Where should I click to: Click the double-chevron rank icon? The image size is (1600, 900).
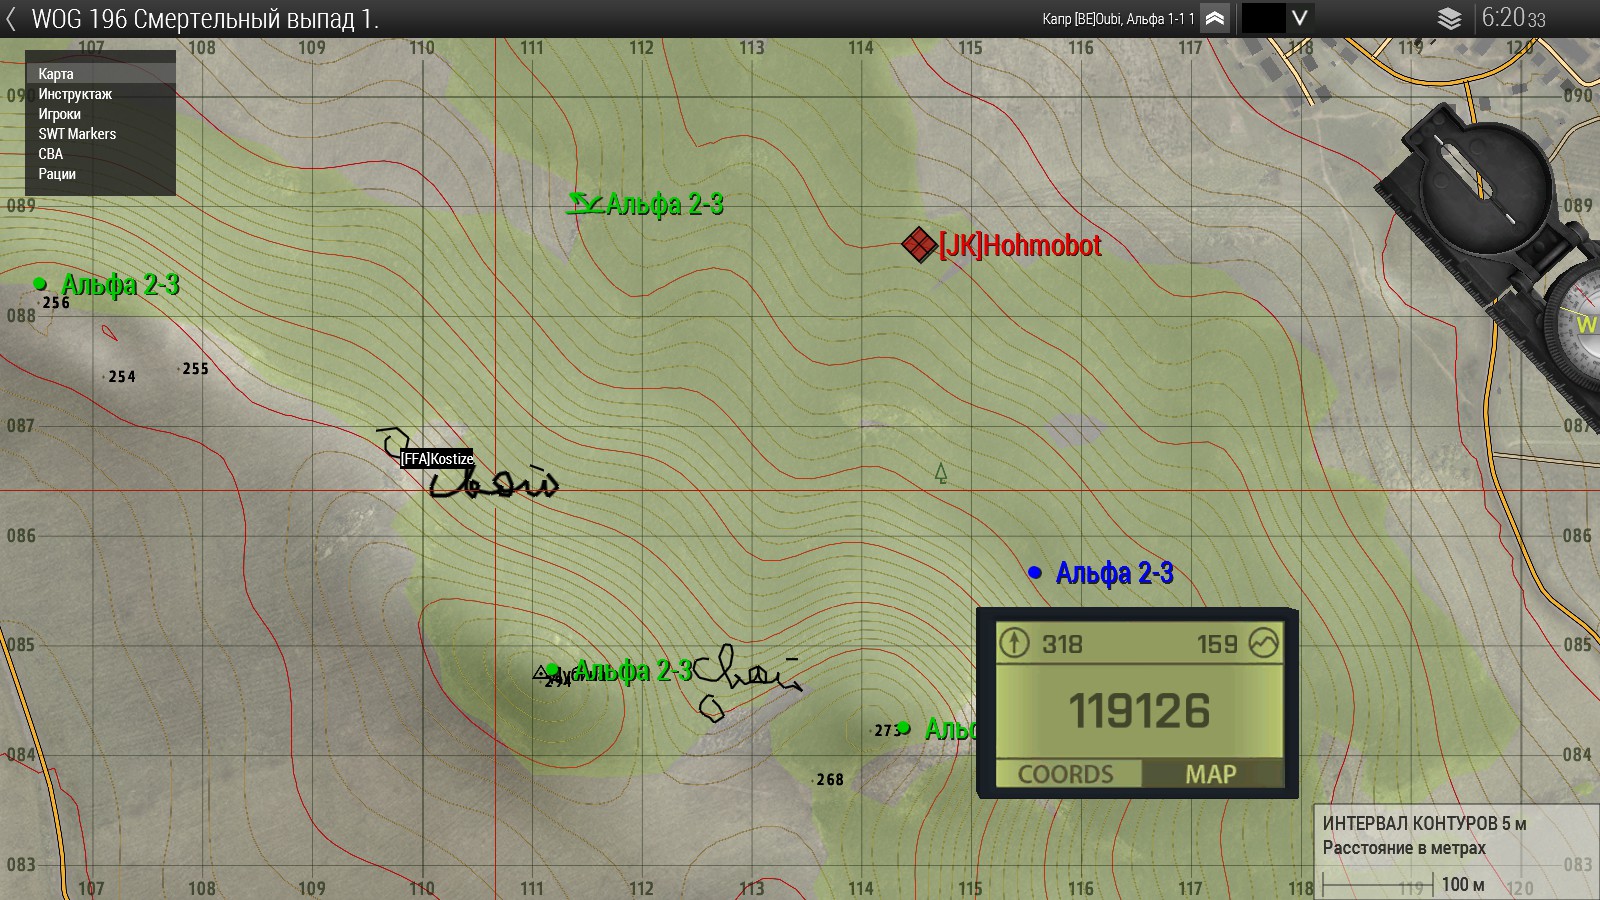click(x=1214, y=18)
